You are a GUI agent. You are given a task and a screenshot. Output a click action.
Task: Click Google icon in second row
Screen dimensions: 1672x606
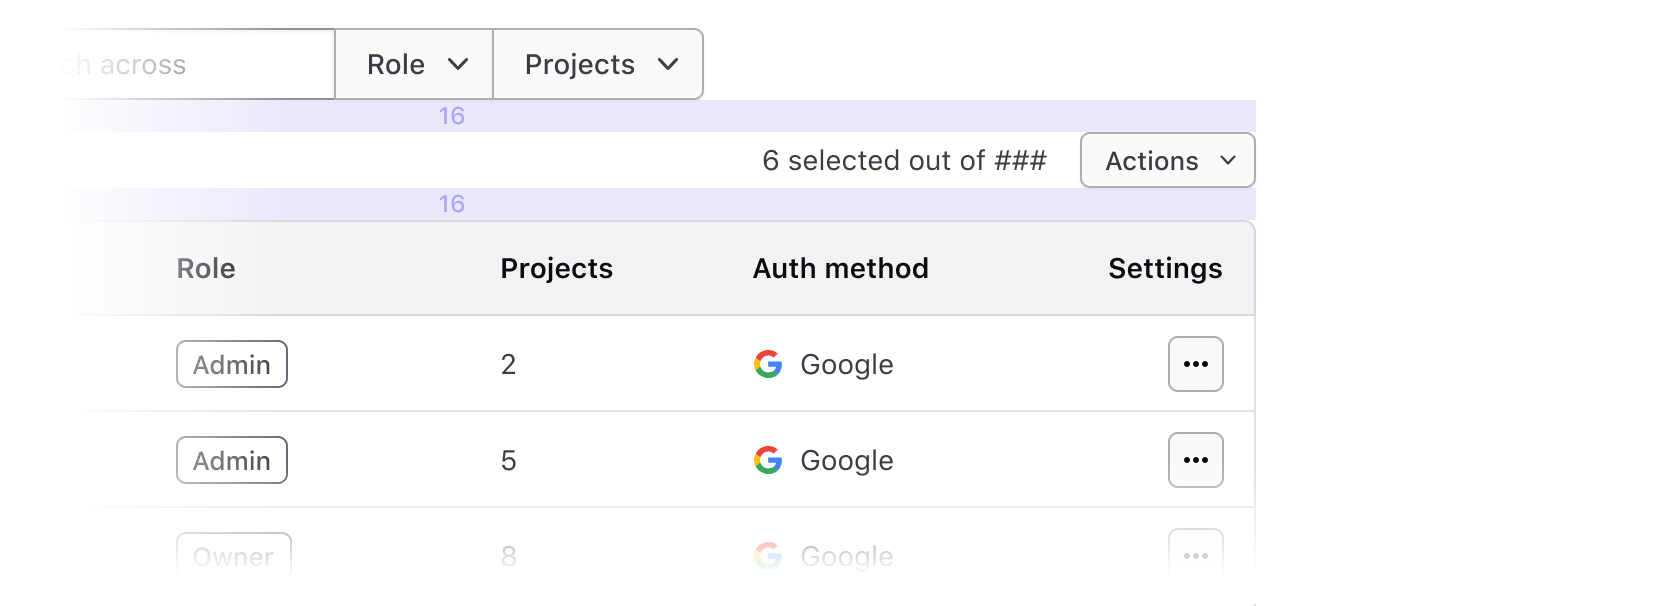pos(768,460)
